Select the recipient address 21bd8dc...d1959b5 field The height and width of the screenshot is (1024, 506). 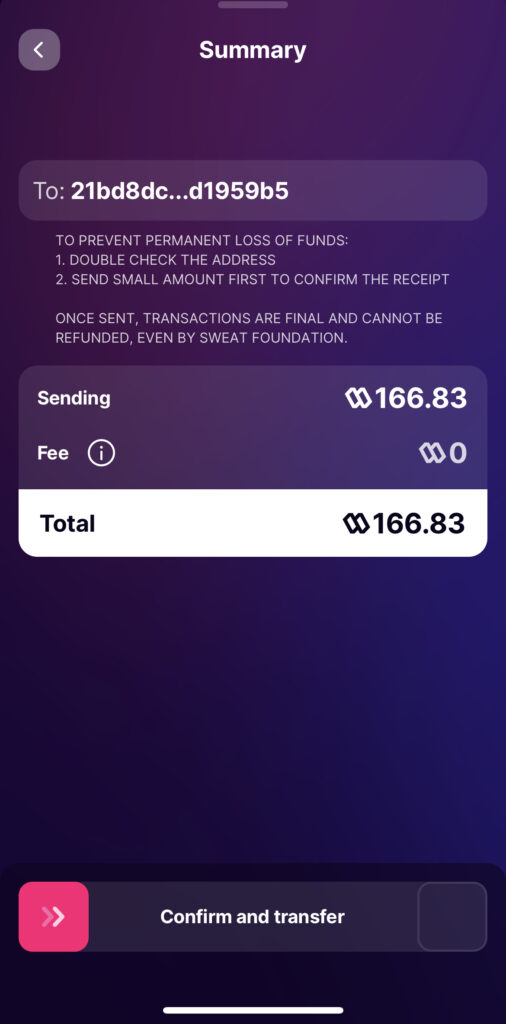point(253,191)
